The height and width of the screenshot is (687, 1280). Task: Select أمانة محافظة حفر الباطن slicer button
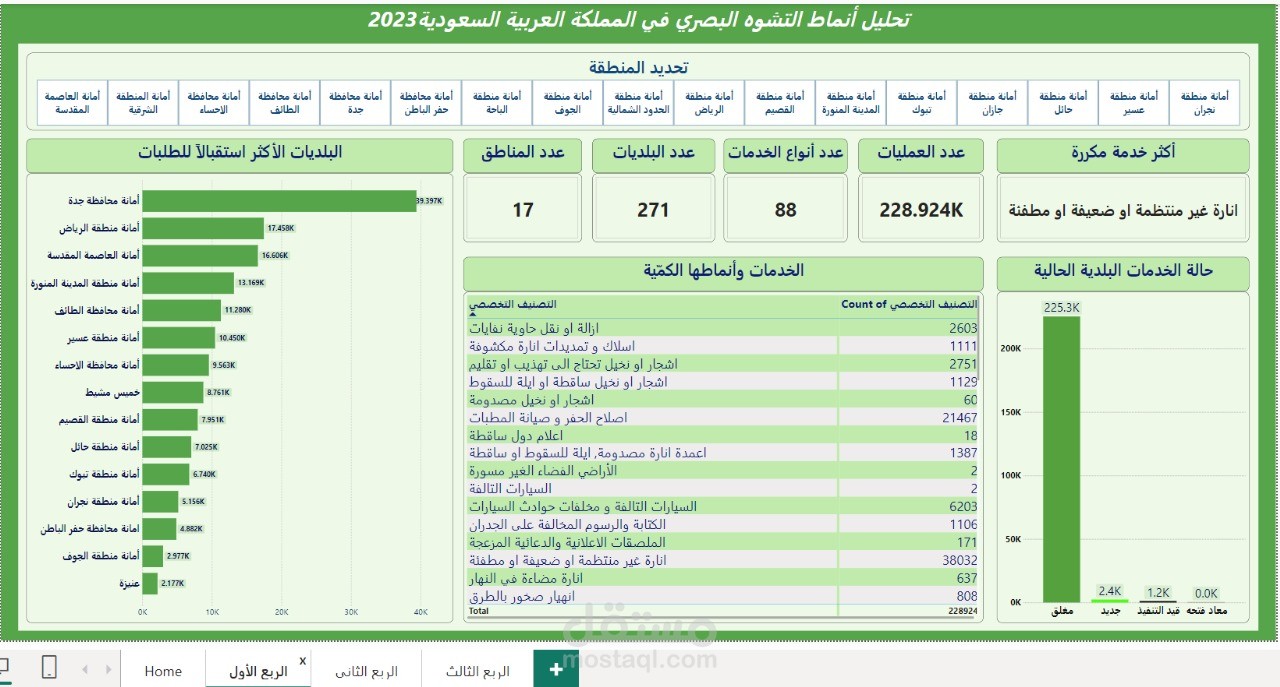(427, 103)
